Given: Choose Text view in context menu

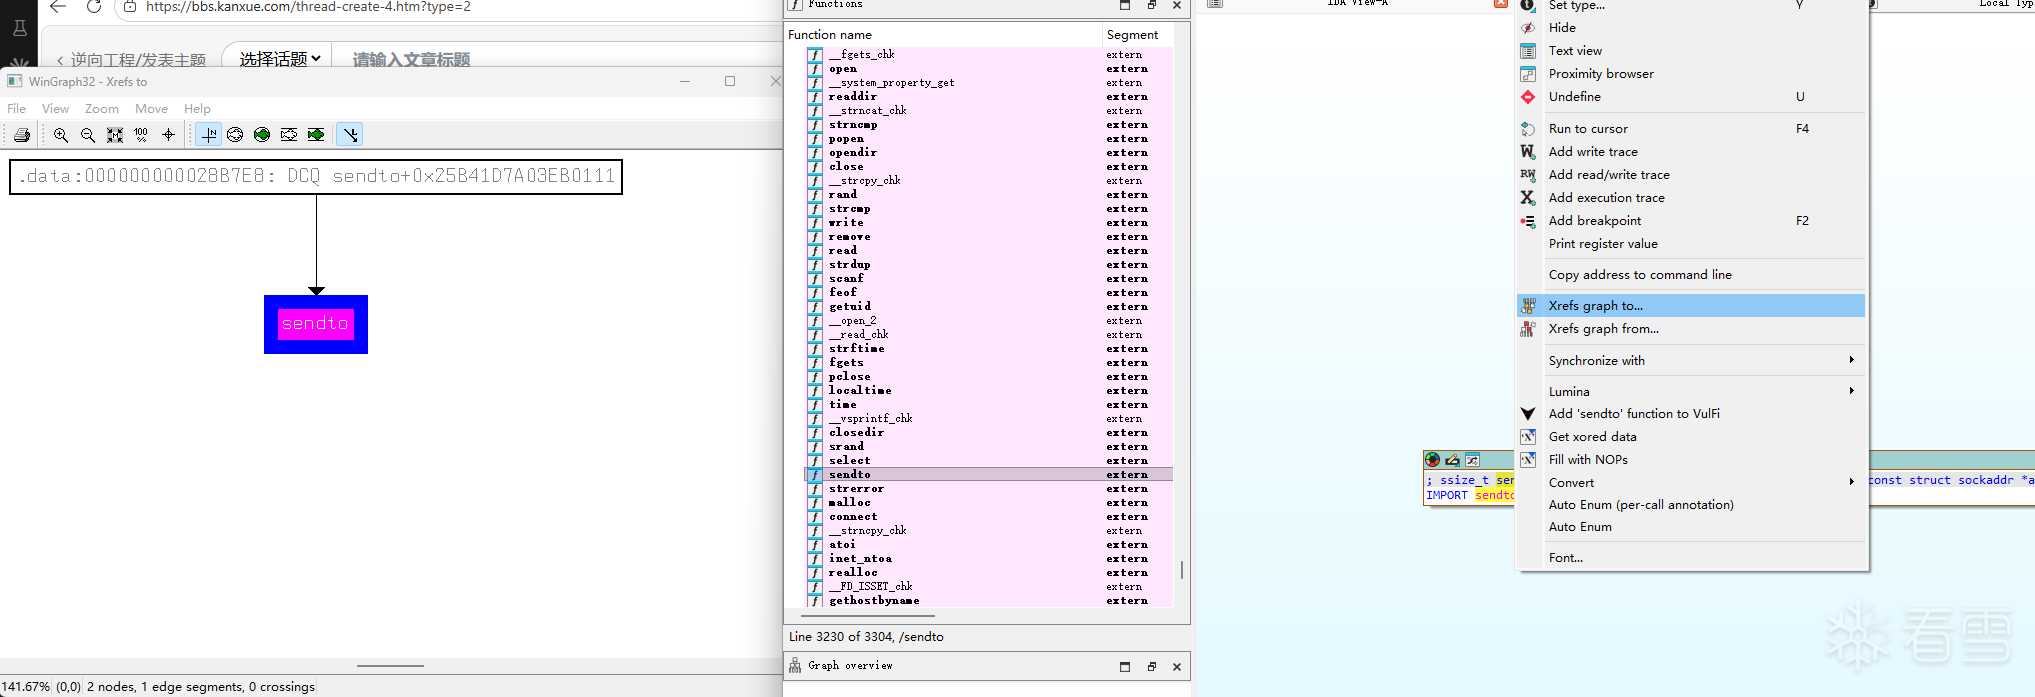Looking at the screenshot, I should pos(1692,51).
